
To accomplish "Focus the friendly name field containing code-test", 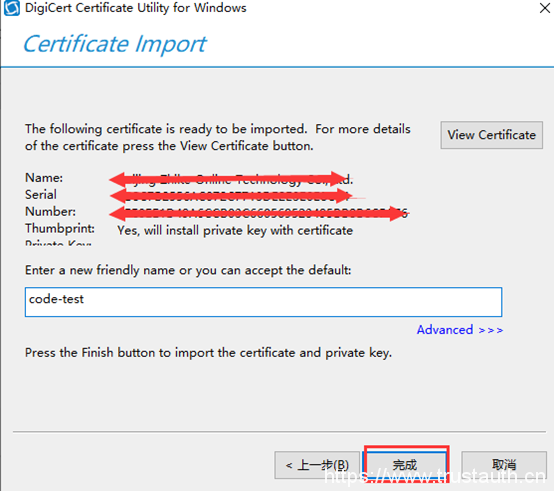I will [x=263, y=302].
